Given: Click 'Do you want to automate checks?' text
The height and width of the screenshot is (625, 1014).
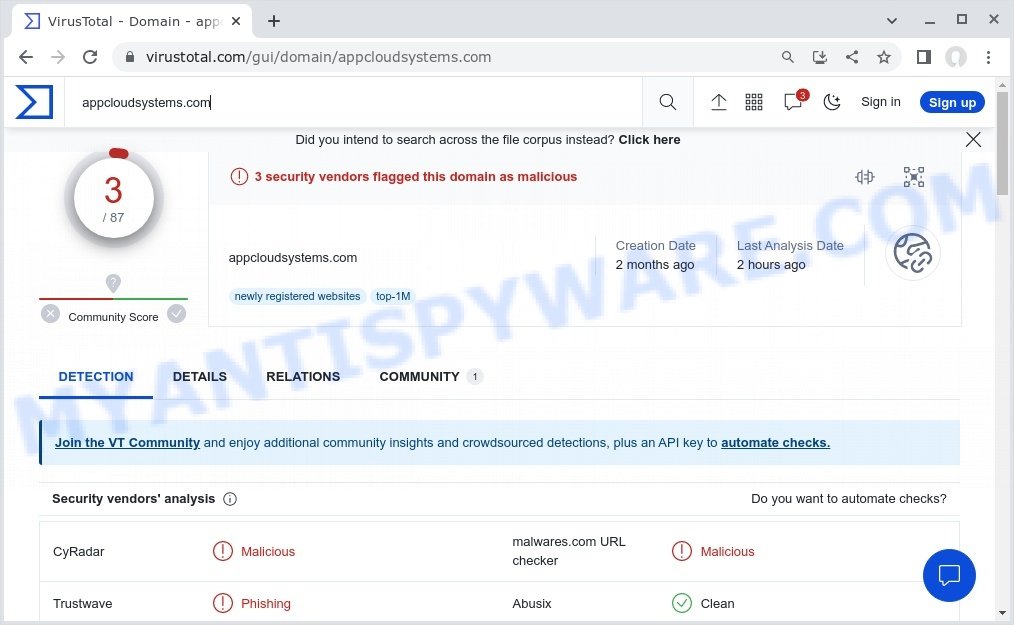Looking at the screenshot, I should (848, 499).
